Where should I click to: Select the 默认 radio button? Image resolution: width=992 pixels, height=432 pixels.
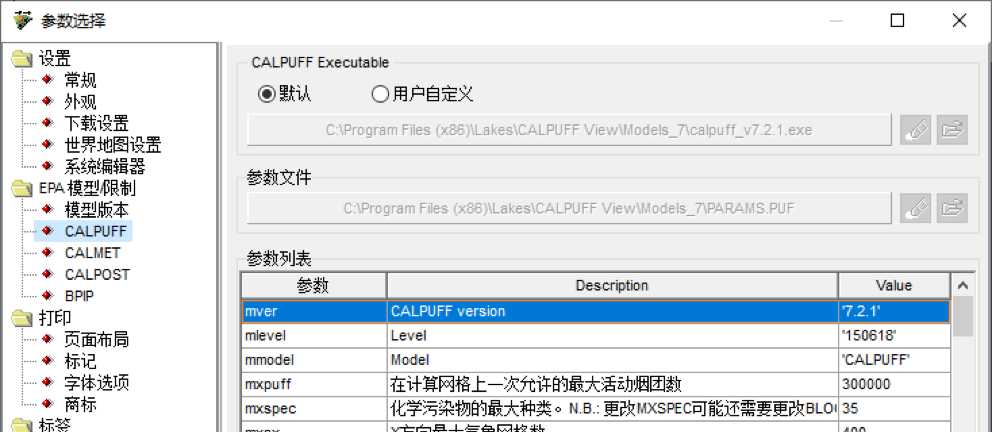pos(266,94)
